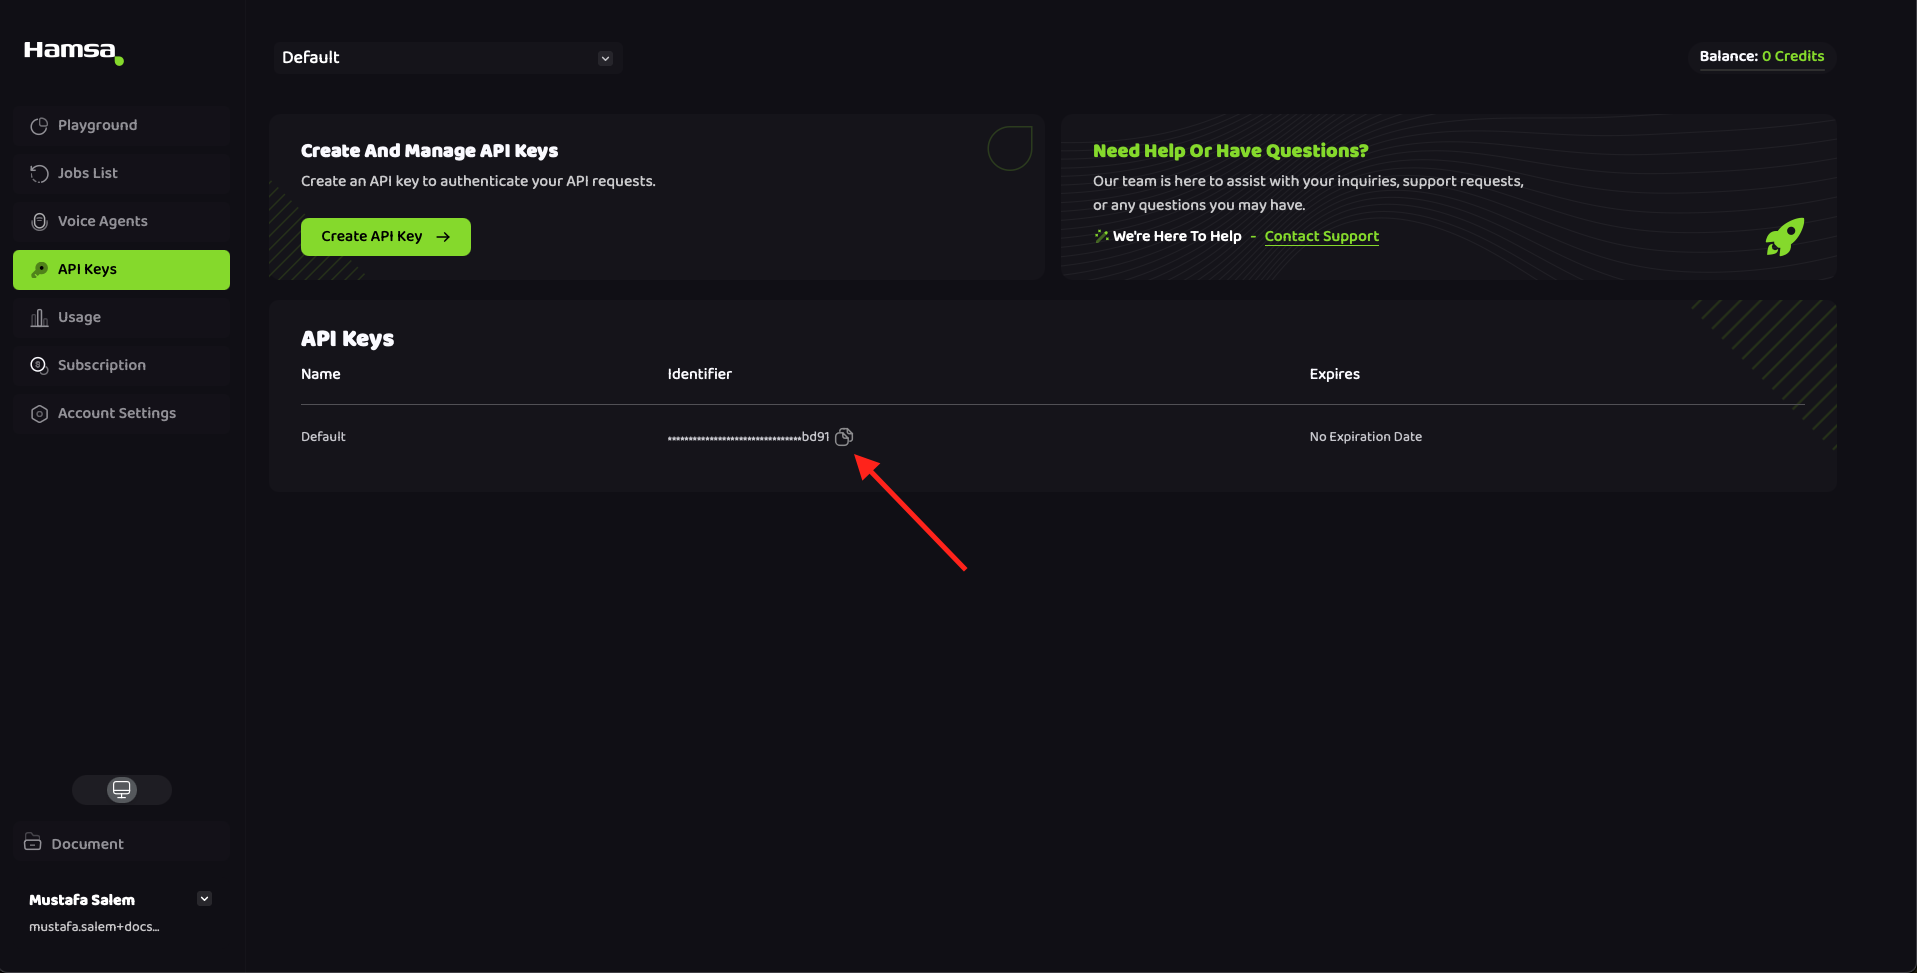The image size is (1917, 973).
Task: Click the Balance 0 Credits indicator
Action: 1762,57
